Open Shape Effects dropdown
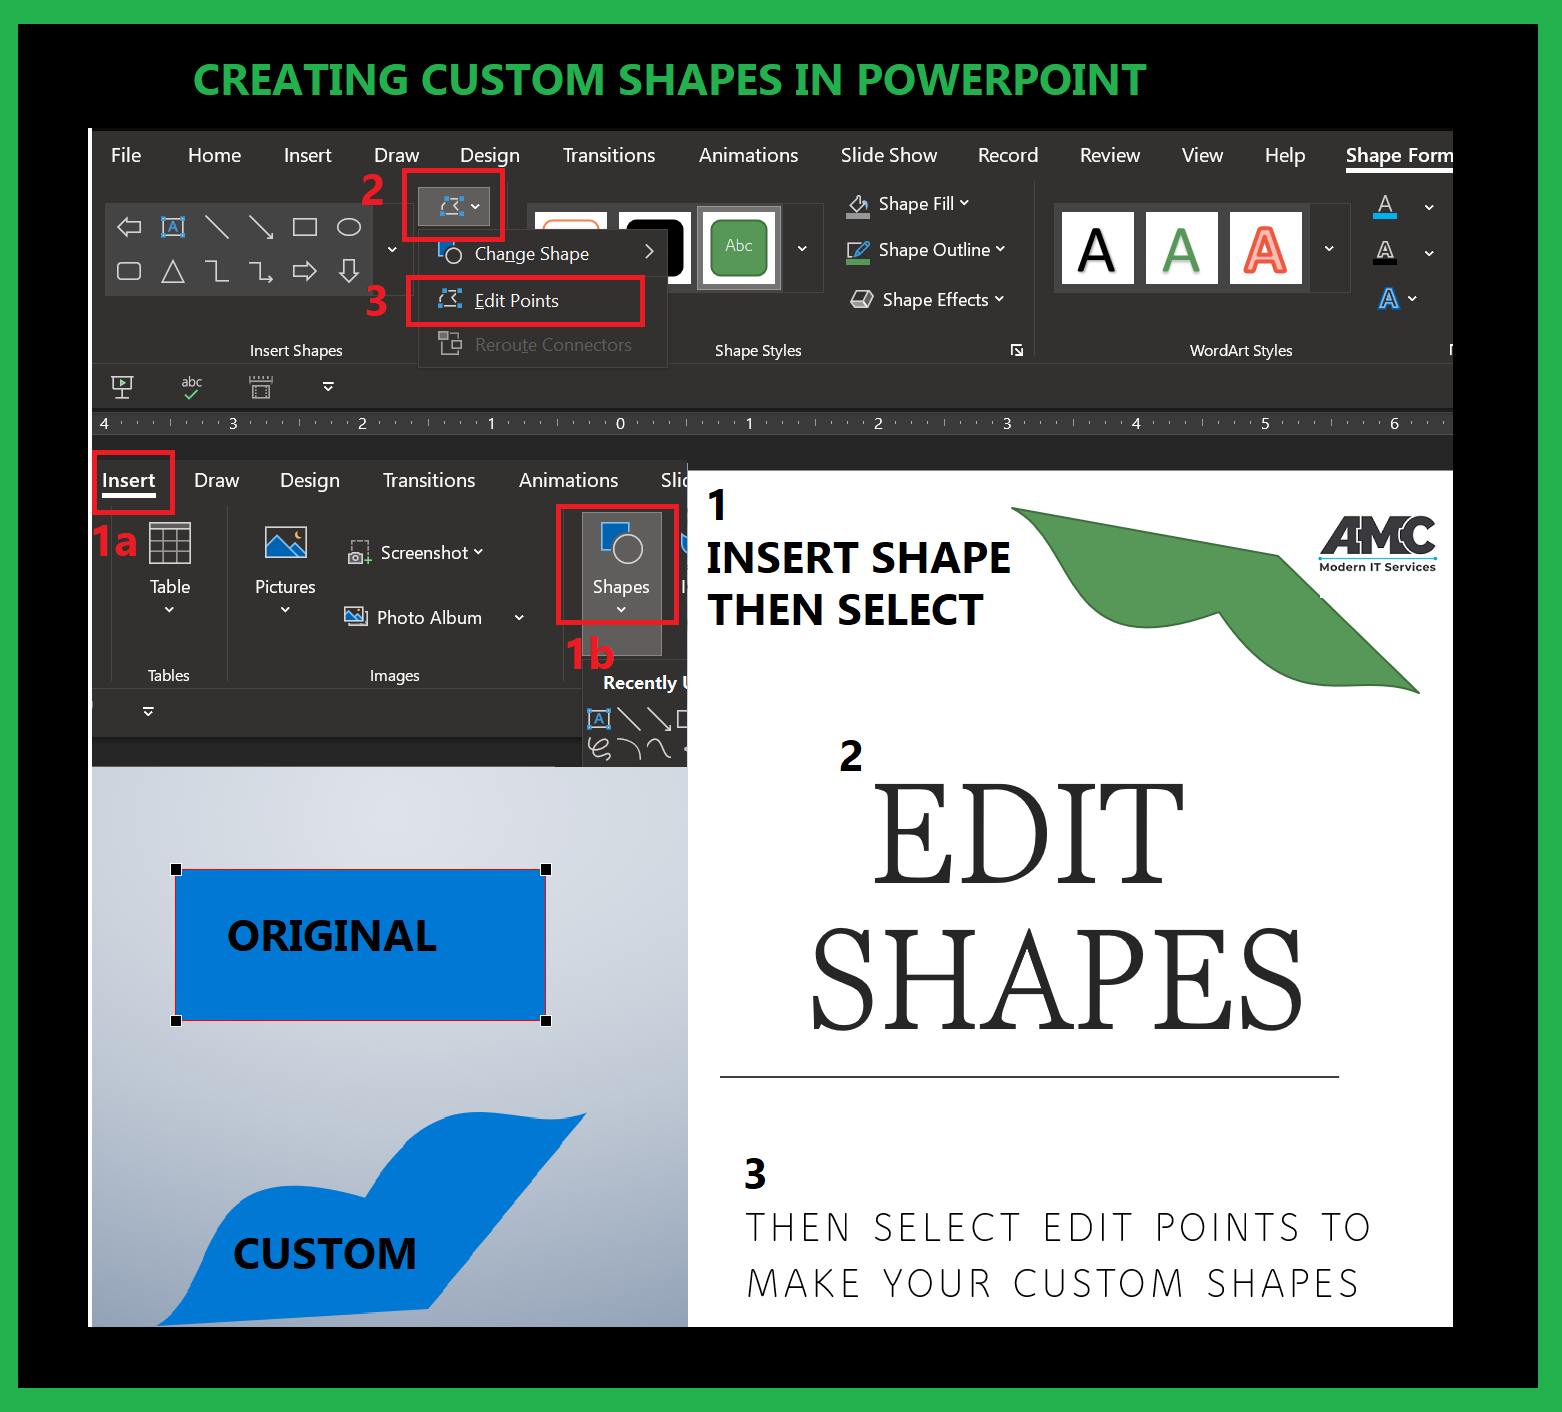 click(928, 300)
